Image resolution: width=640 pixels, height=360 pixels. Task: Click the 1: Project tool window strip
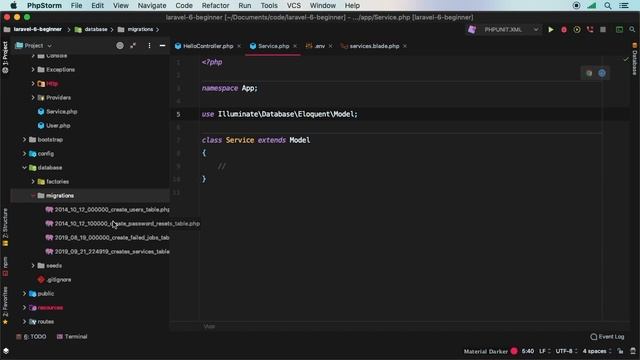pos(5,57)
